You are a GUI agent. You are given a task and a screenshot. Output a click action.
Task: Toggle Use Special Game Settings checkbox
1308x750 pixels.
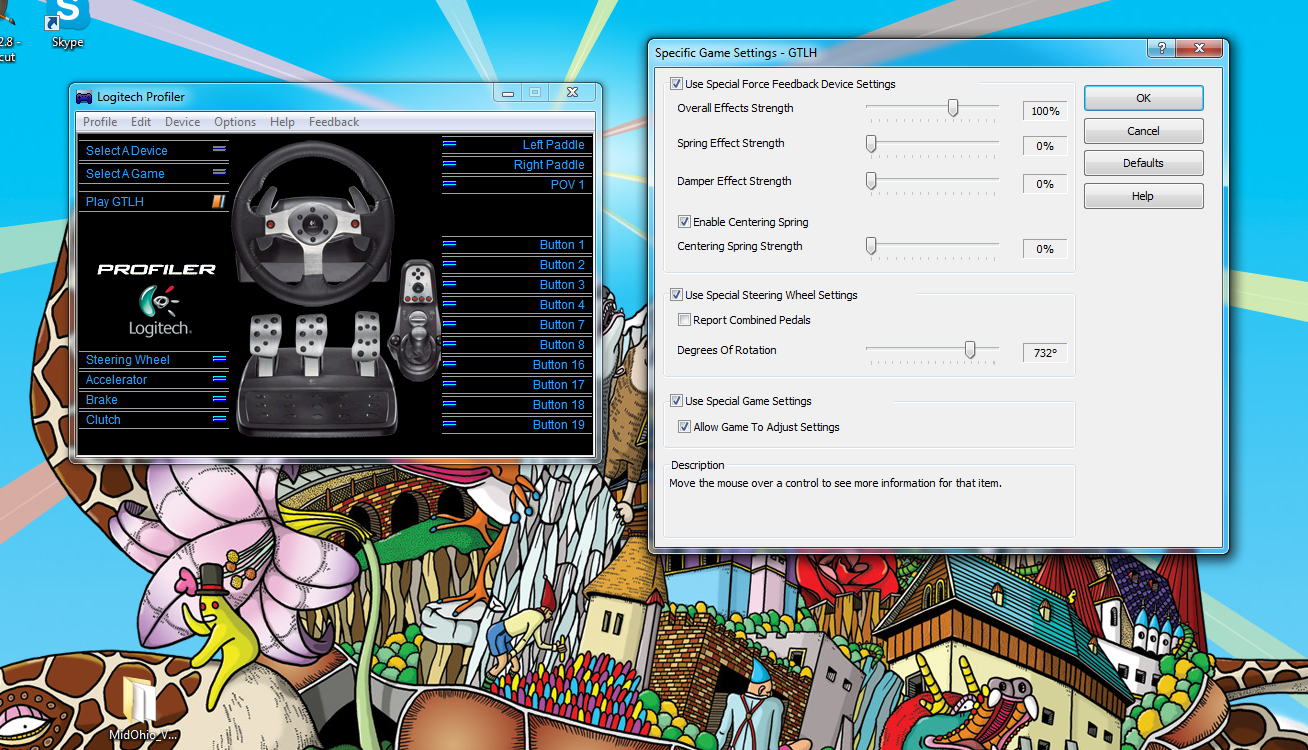pyautogui.click(x=677, y=401)
